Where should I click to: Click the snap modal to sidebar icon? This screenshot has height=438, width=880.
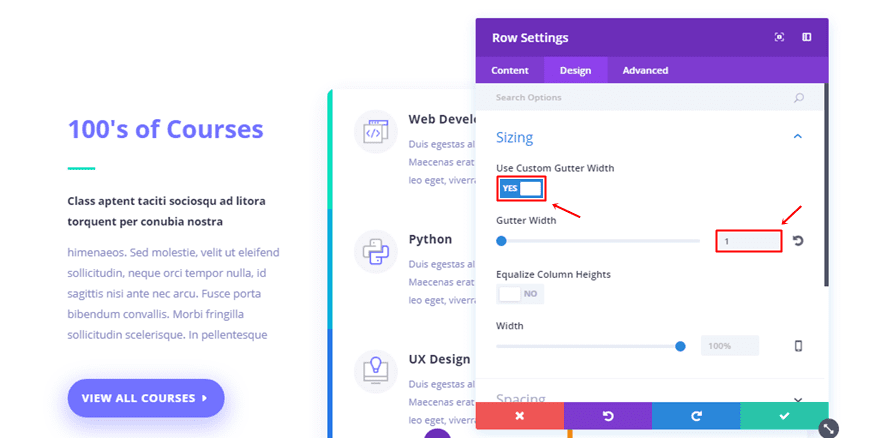806,38
